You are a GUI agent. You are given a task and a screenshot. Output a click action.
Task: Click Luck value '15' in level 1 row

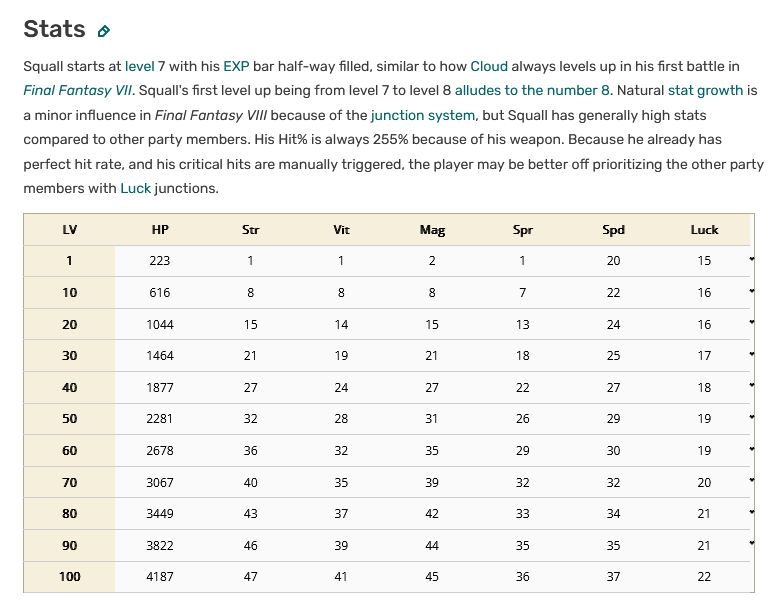point(704,261)
